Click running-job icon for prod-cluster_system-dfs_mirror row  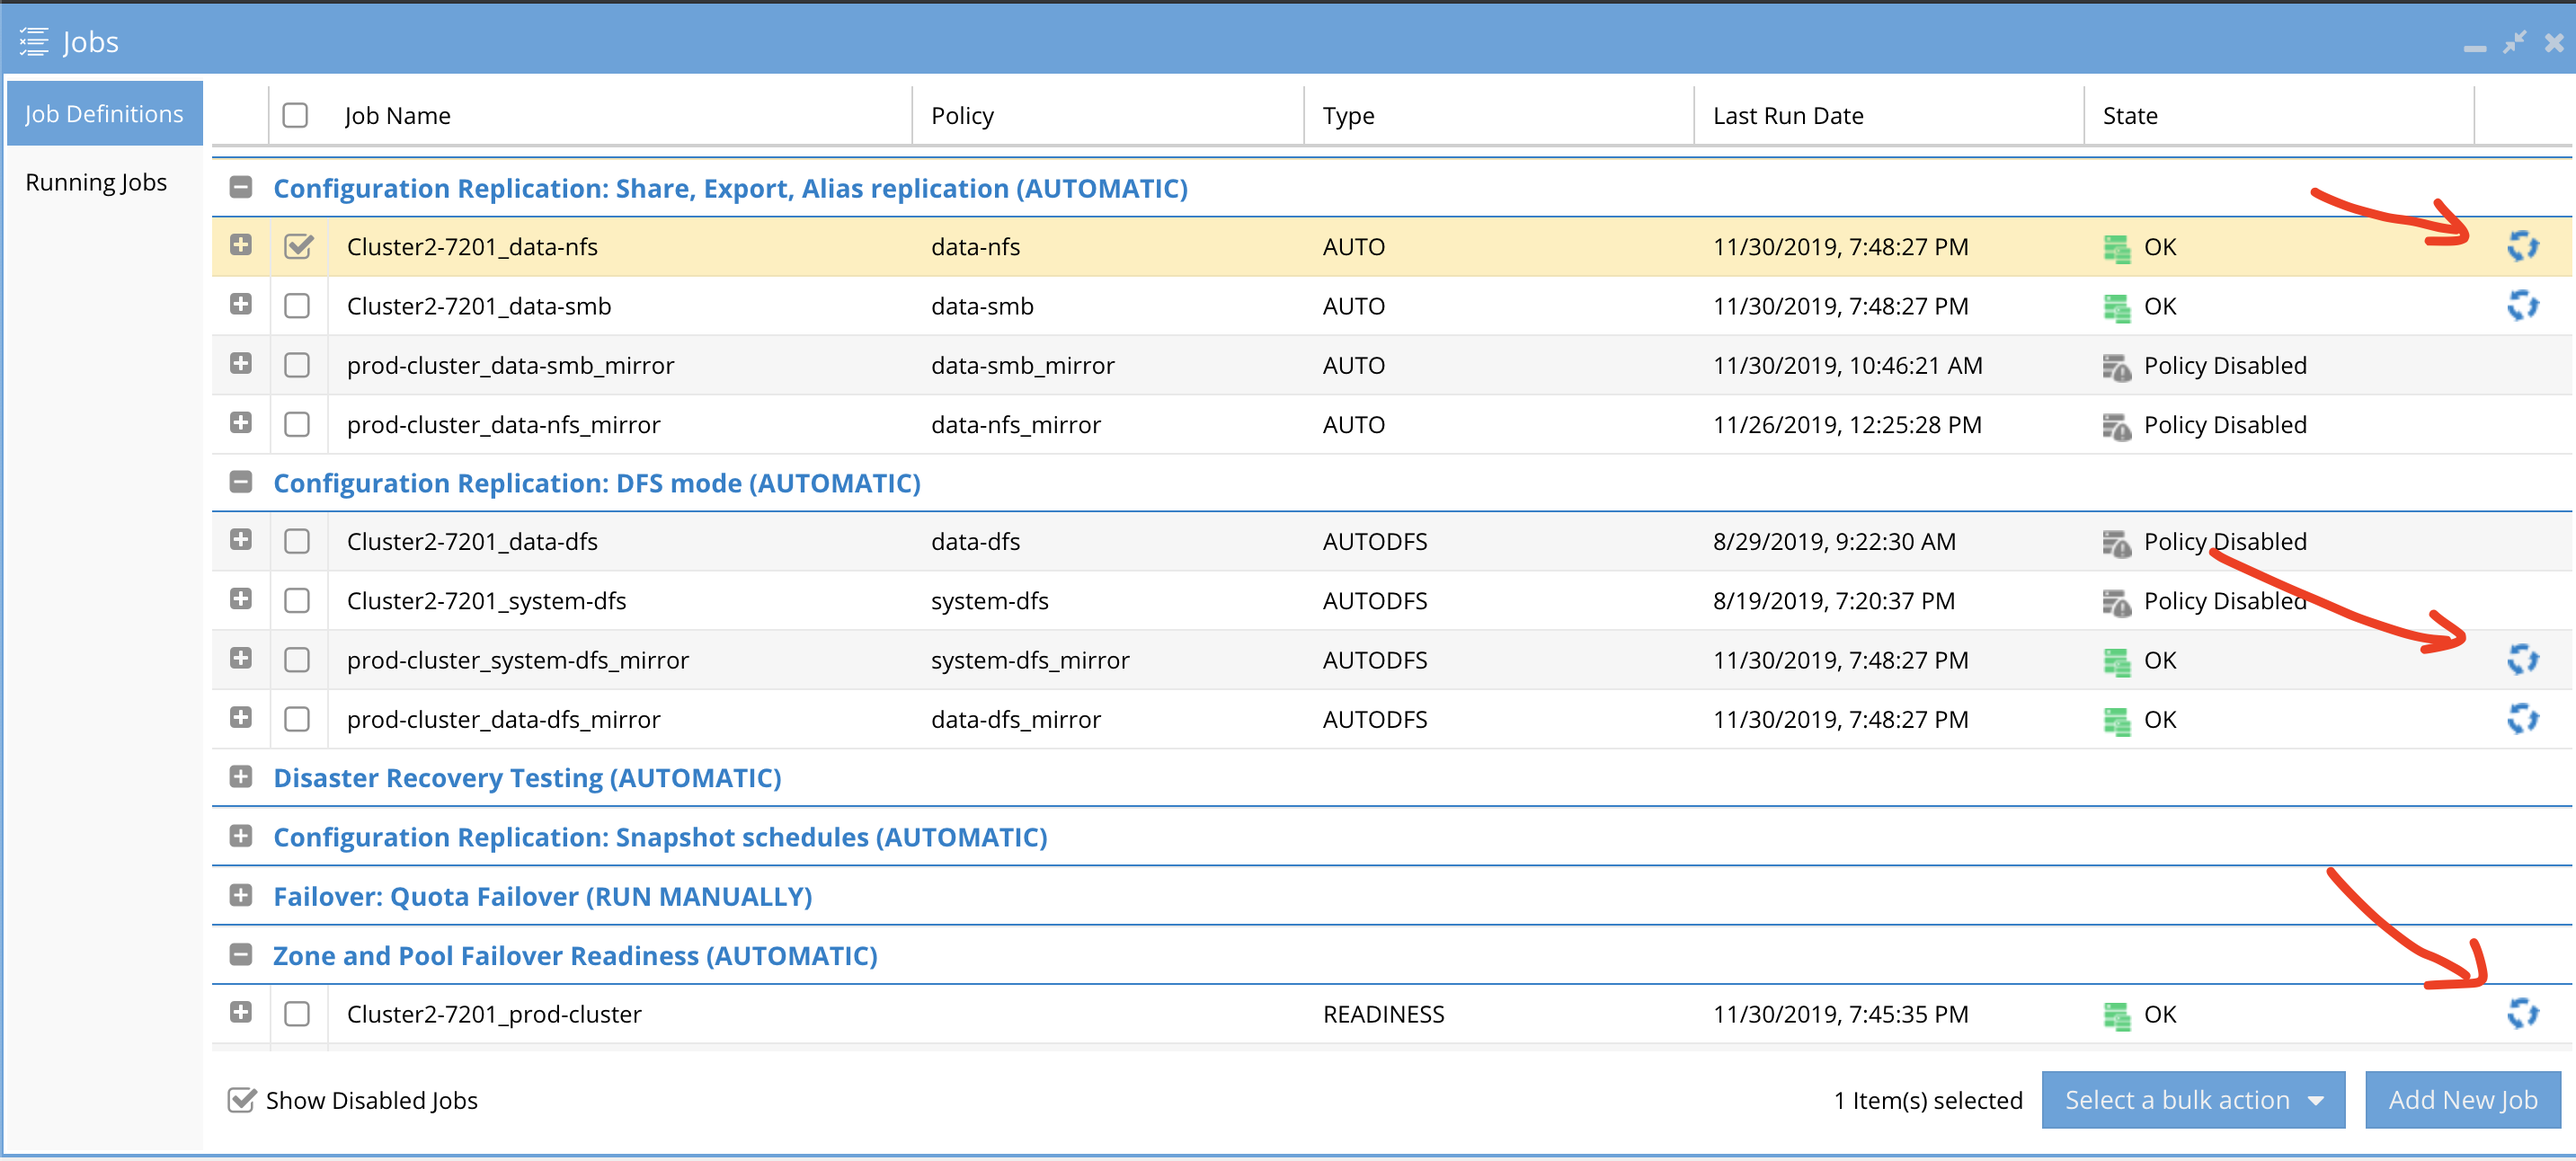coord(2522,660)
